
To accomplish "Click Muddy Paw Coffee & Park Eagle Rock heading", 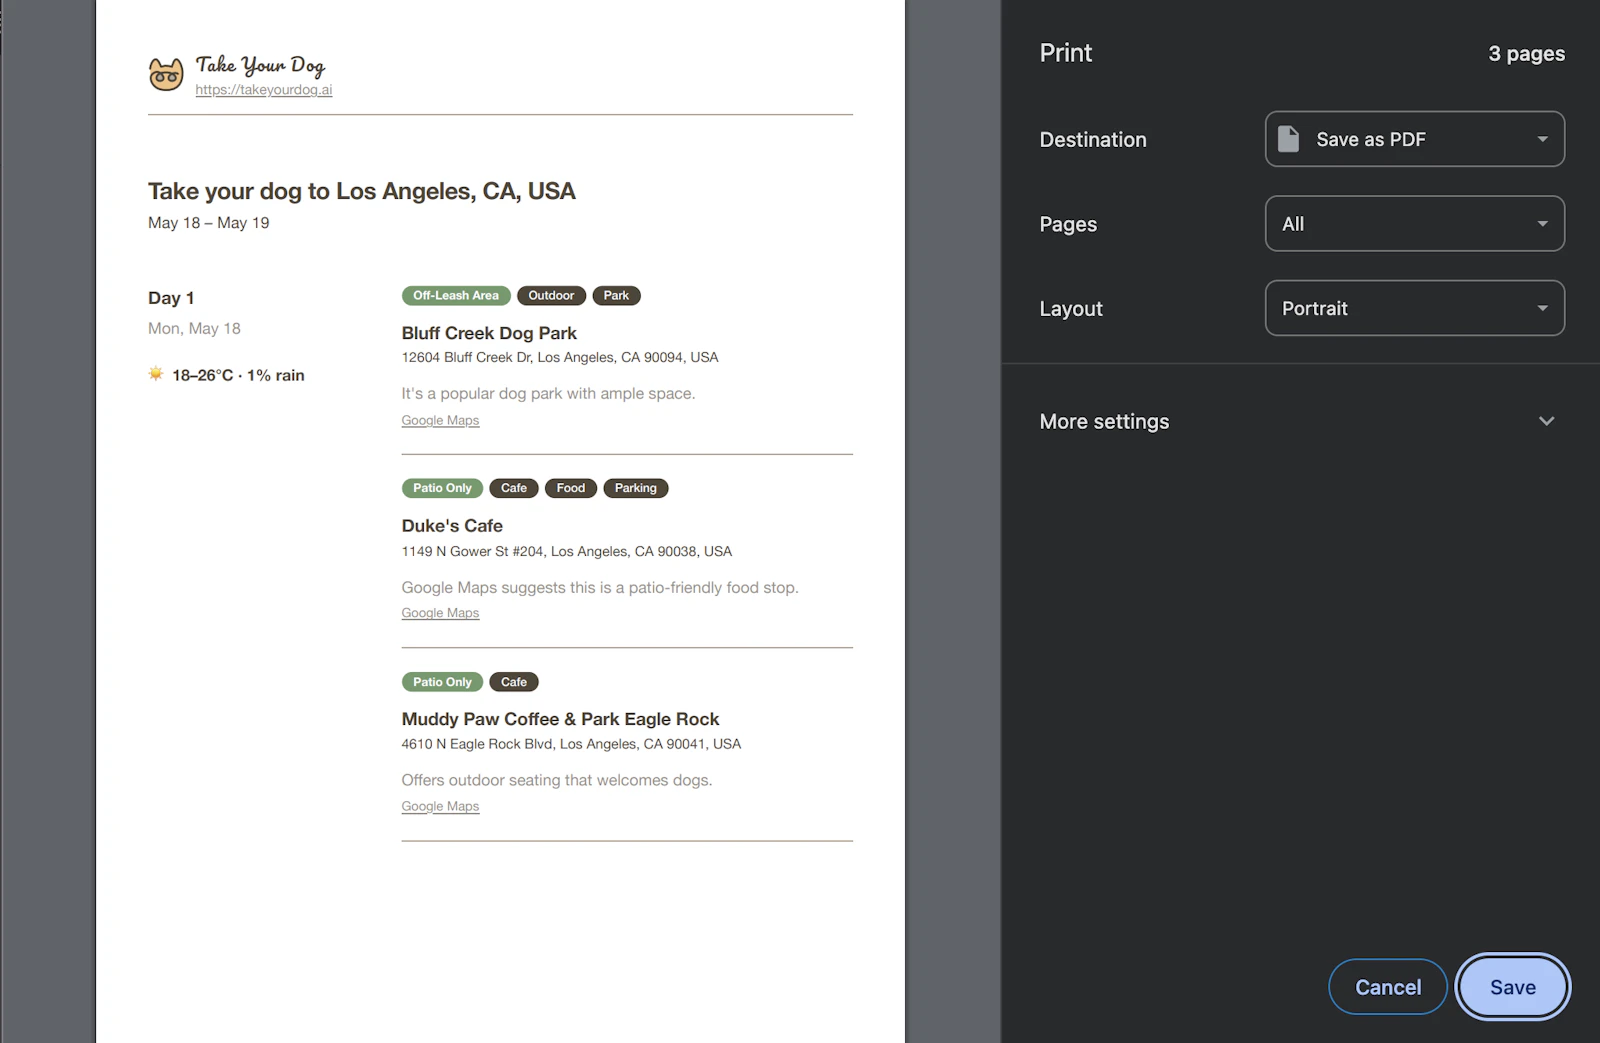I will click(560, 719).
